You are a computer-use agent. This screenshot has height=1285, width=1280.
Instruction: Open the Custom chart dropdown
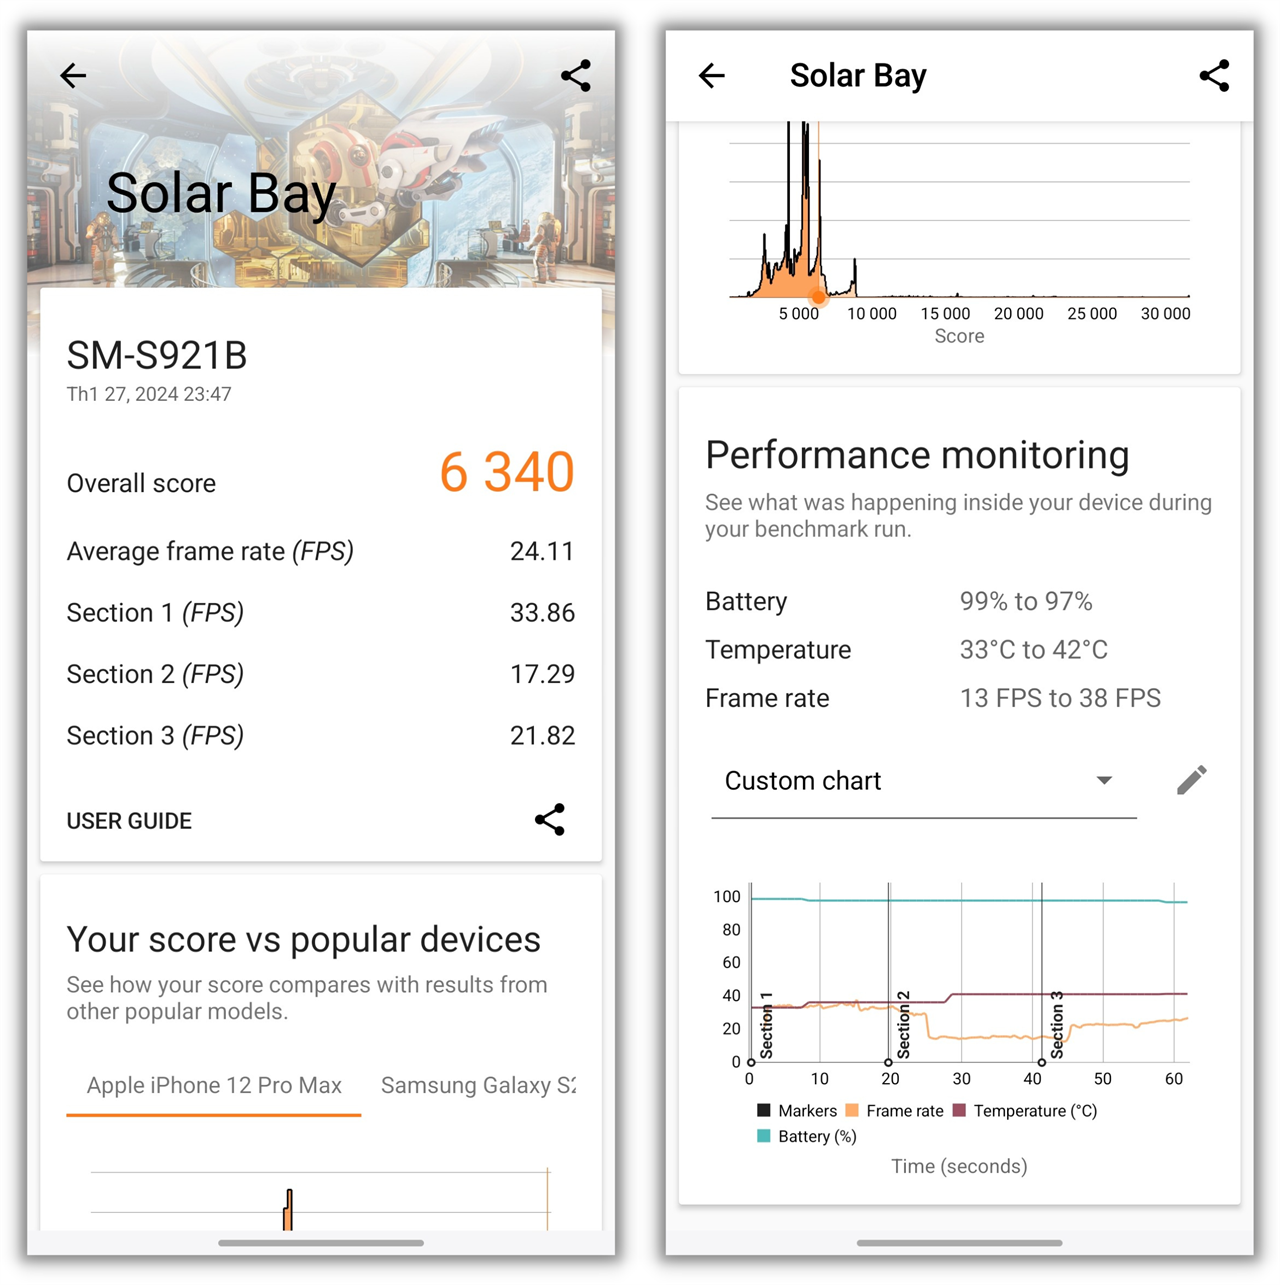pos(1104,780)
